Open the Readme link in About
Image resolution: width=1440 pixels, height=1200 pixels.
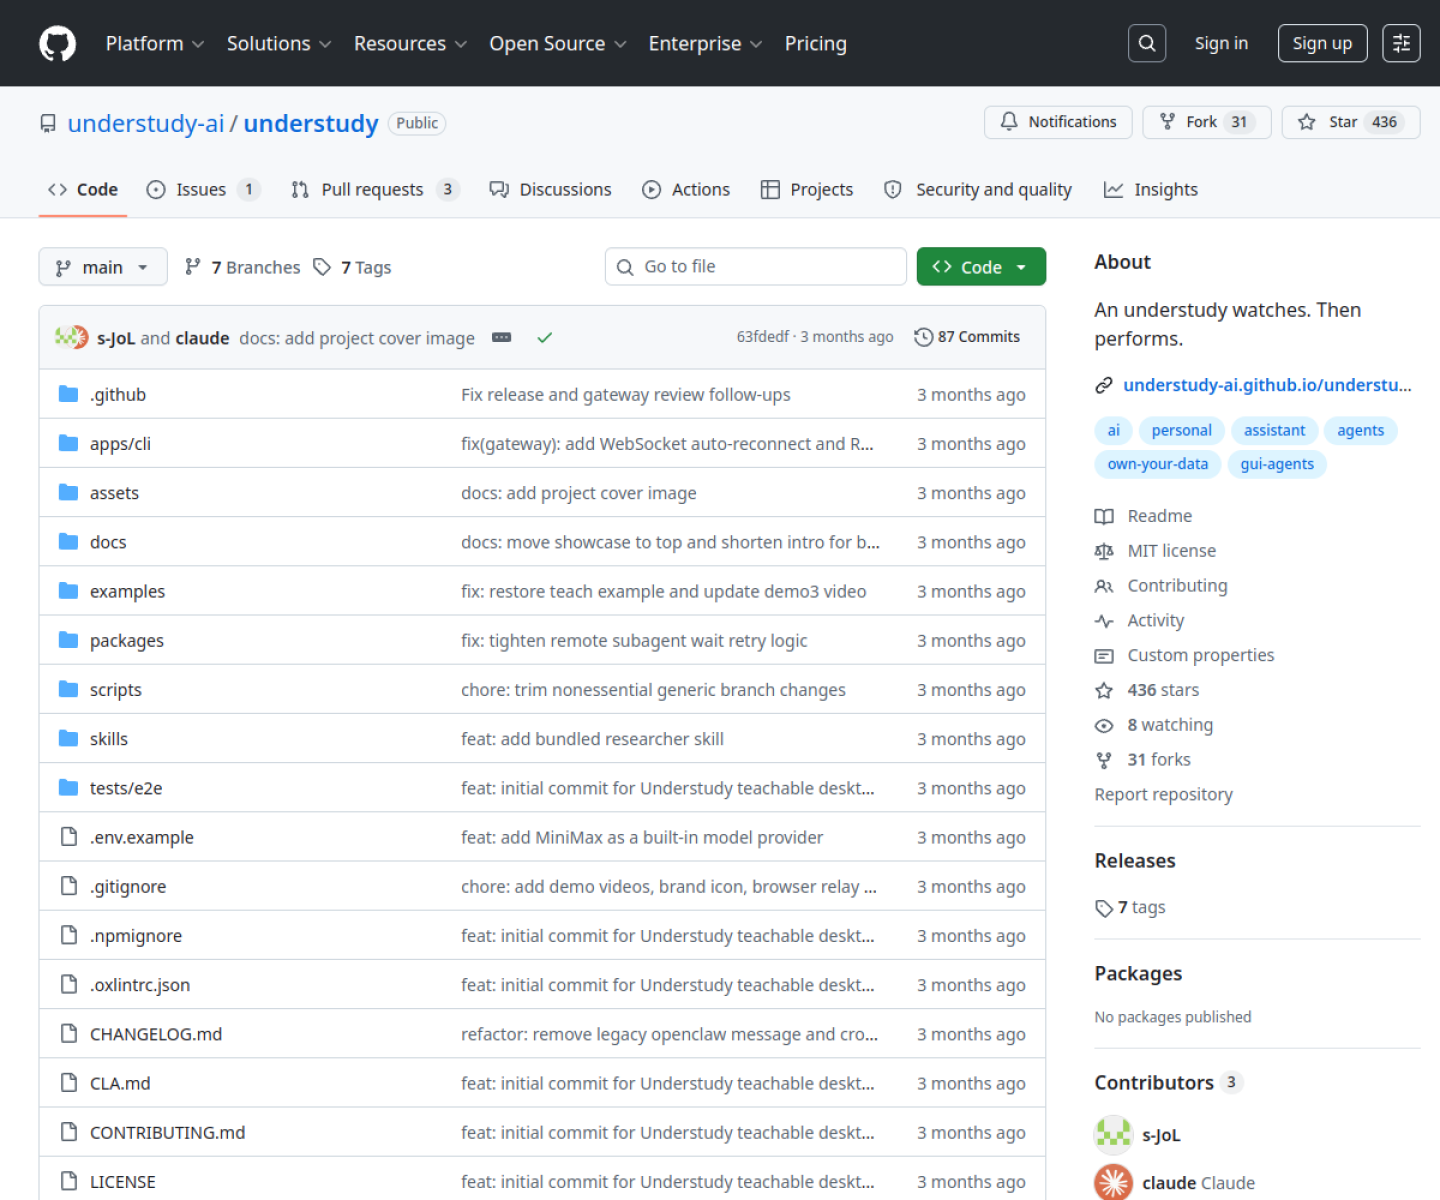[x=1144, y=516]
